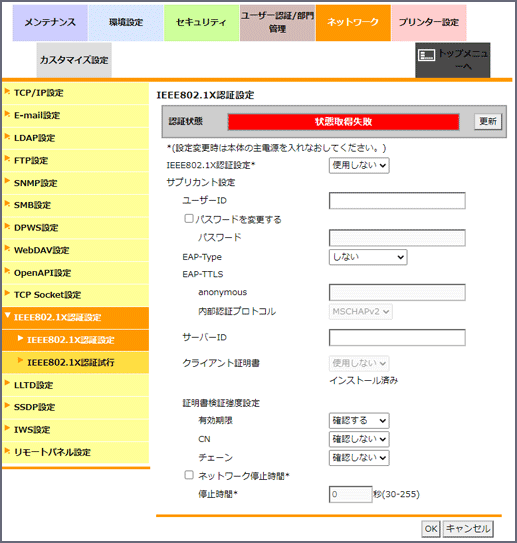Click the リモートパネル設定 arrow icon
The height and width of the screenshot is (543, 517).
point(7,451)
